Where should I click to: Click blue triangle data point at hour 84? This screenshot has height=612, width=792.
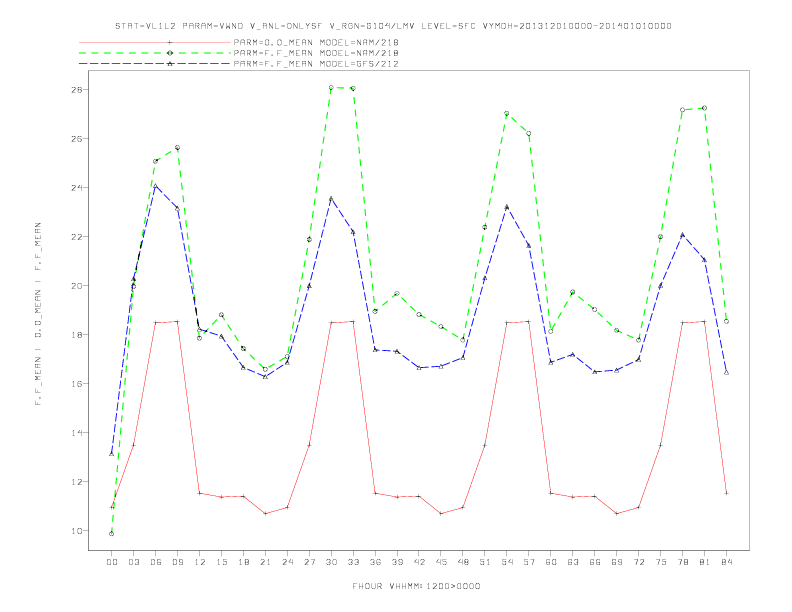coord(726,372)
